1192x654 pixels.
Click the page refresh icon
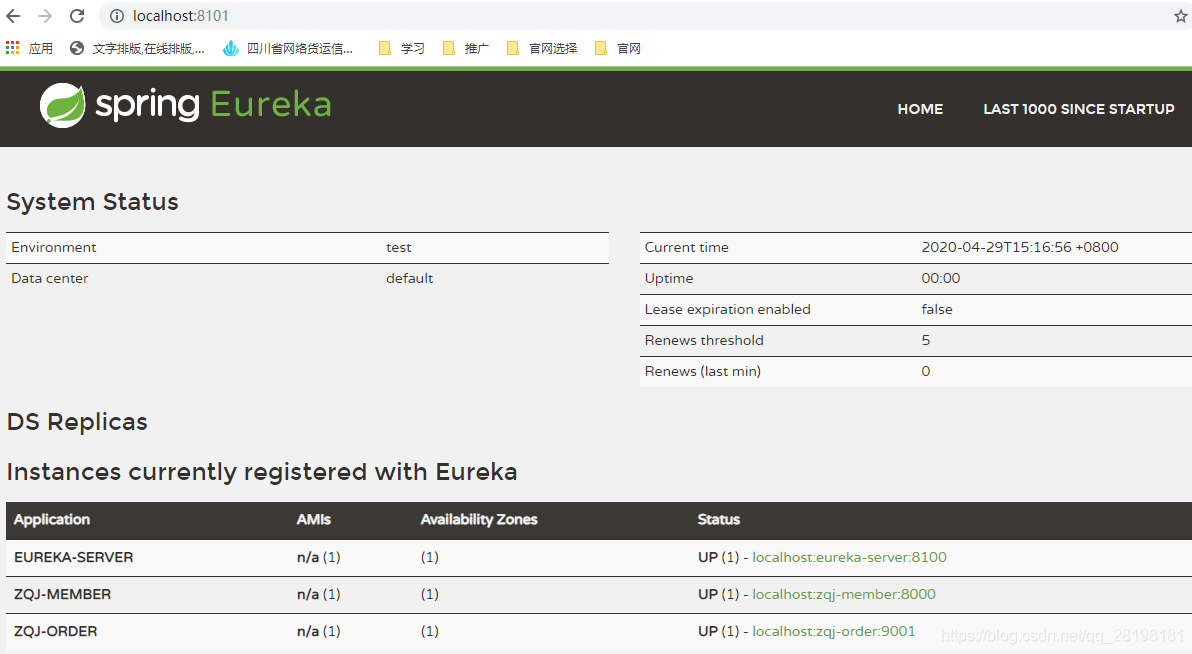tap(77, 15)
